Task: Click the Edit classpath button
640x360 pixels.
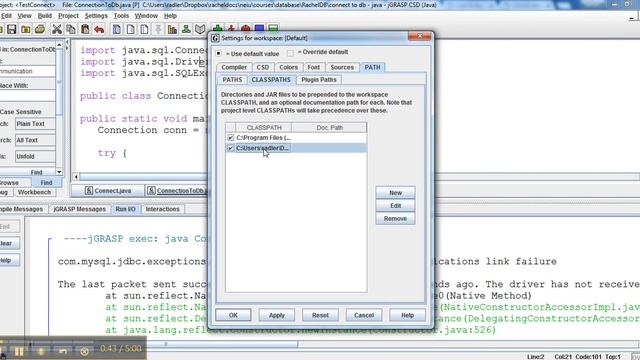Action: (396, 206)
